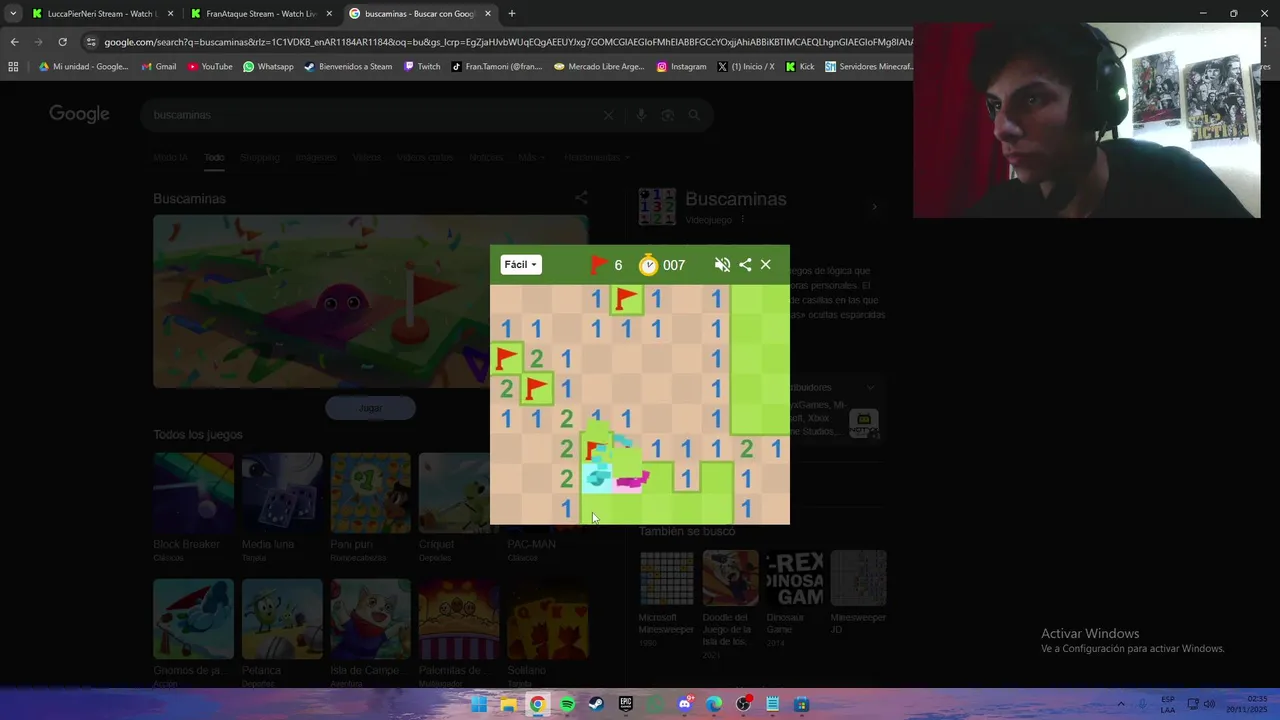
Task: Click the red flag counter icon
Action: (599, 265)
